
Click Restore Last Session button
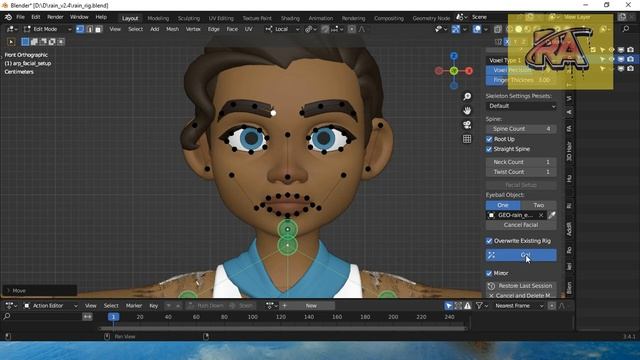521,286
